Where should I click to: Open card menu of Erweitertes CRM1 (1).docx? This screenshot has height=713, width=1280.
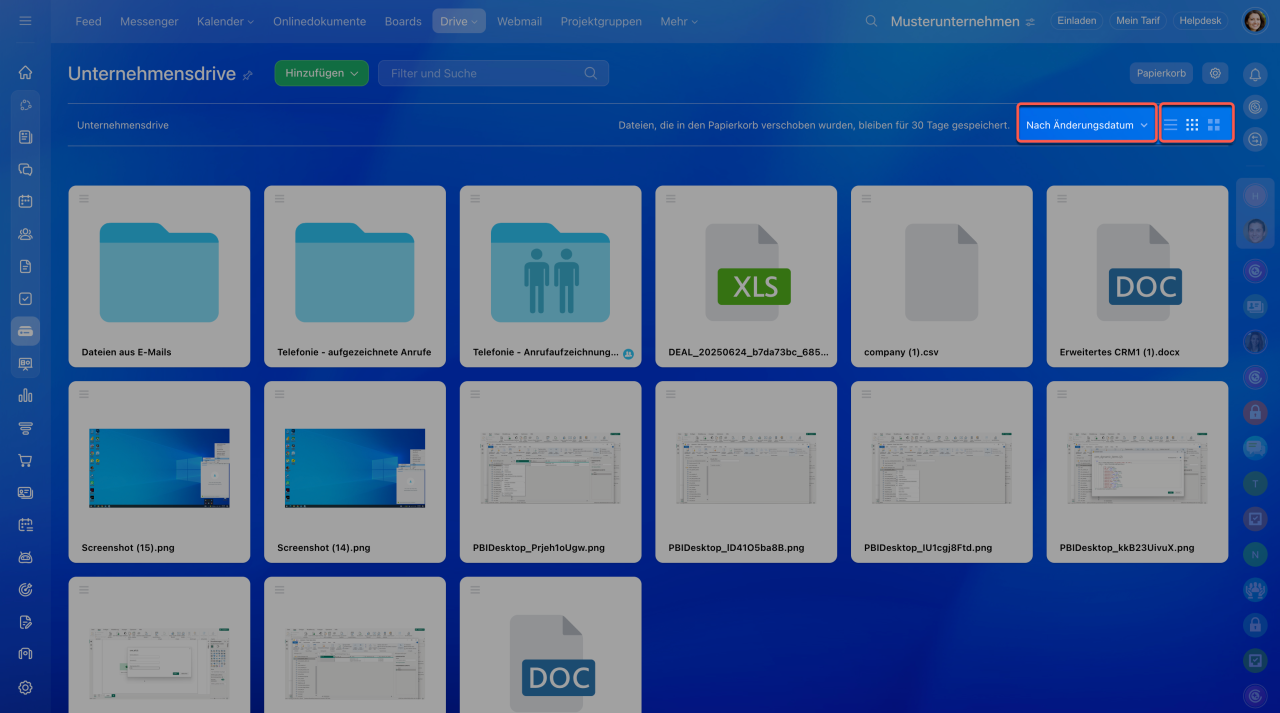[1062, 198]
